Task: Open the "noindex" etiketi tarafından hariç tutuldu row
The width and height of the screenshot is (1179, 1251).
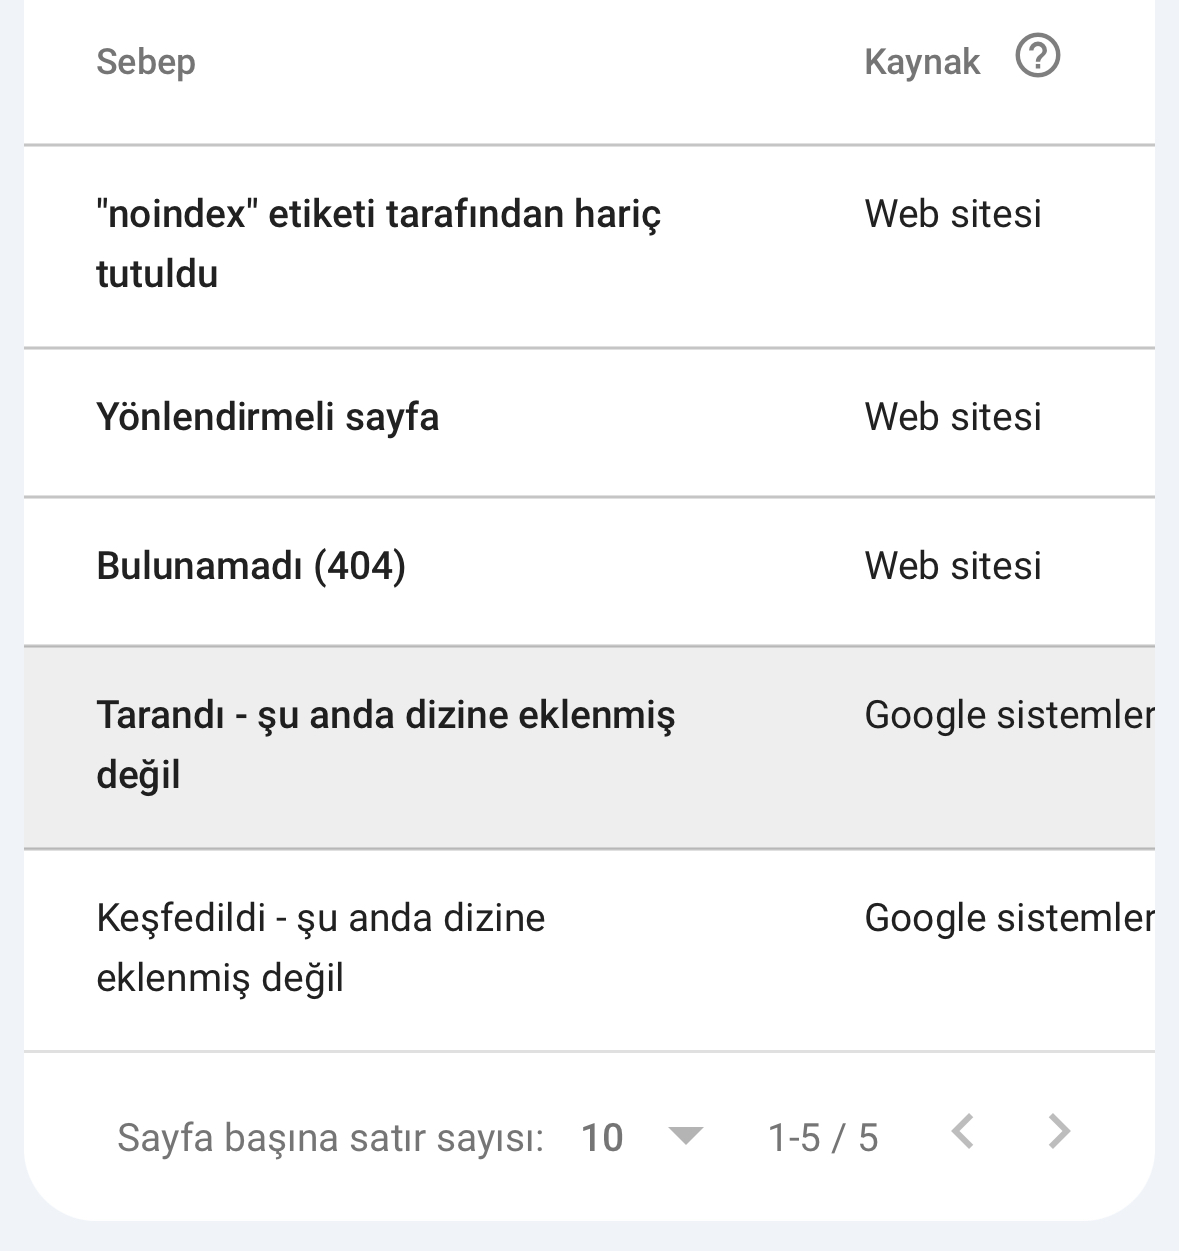Action: click(378, 244)
